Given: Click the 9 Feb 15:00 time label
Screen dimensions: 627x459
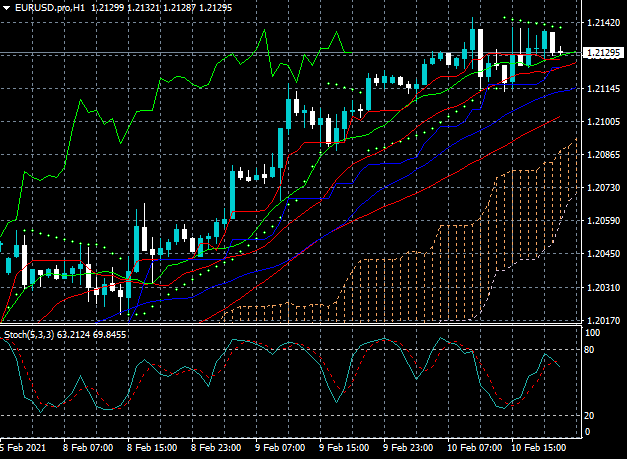Looking at the screenshot, I should (x=344, y=447).
